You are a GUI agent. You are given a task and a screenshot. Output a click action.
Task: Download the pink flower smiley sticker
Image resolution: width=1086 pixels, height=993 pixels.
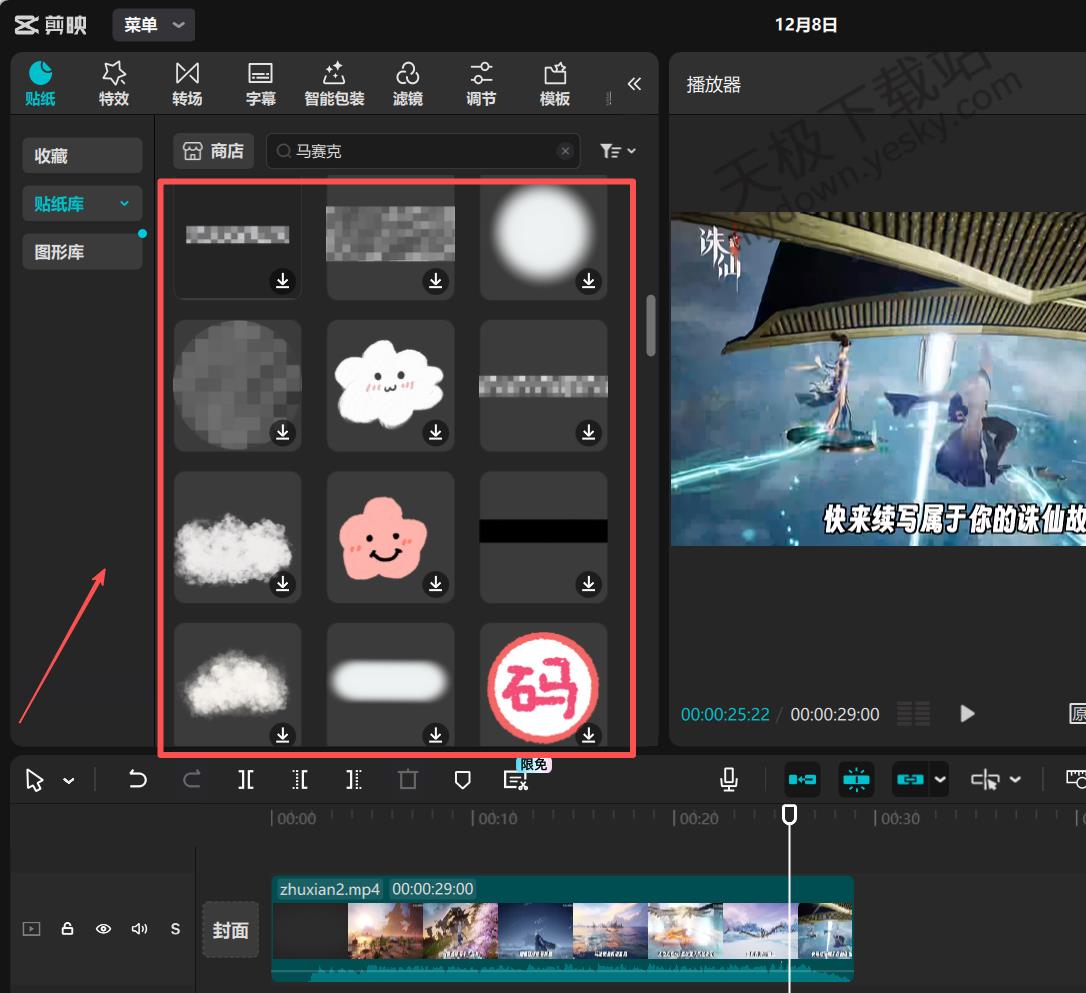pos(436,583)
